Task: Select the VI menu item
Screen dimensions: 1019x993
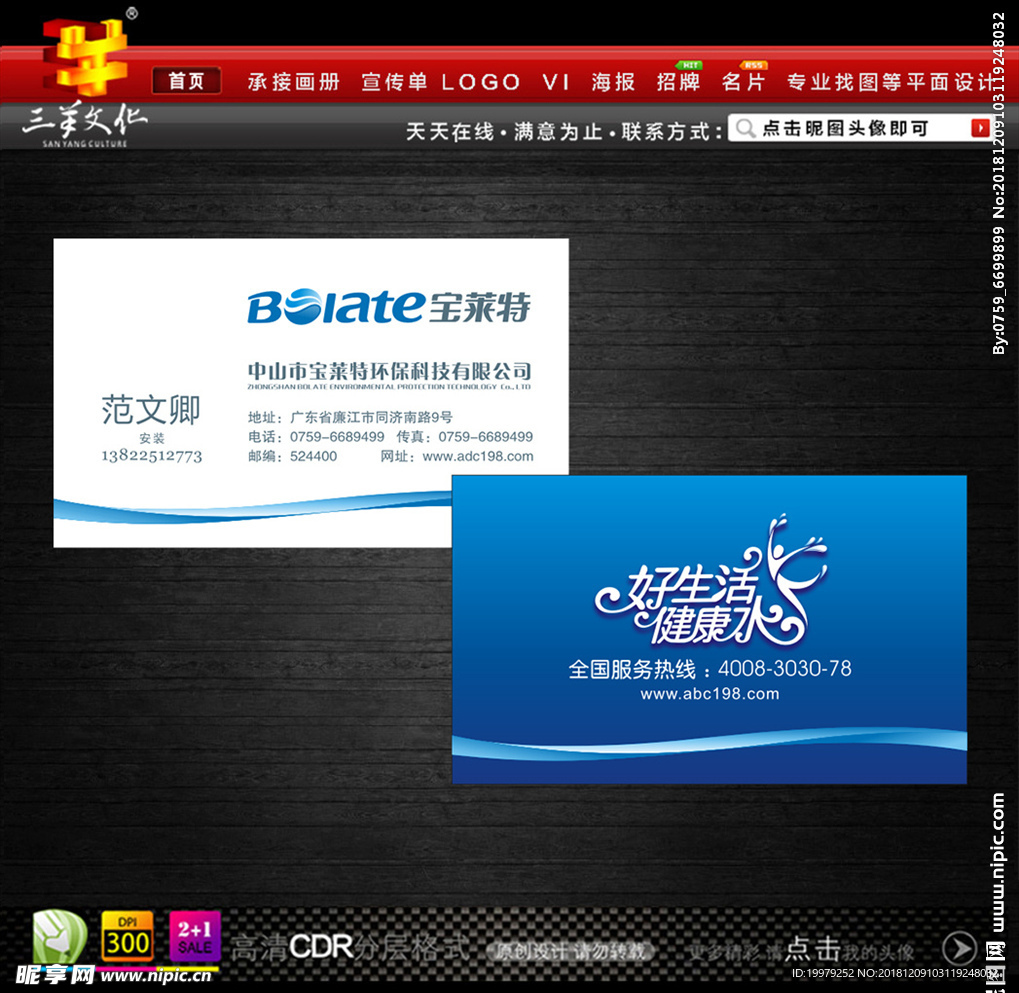Action: [556, 83]
